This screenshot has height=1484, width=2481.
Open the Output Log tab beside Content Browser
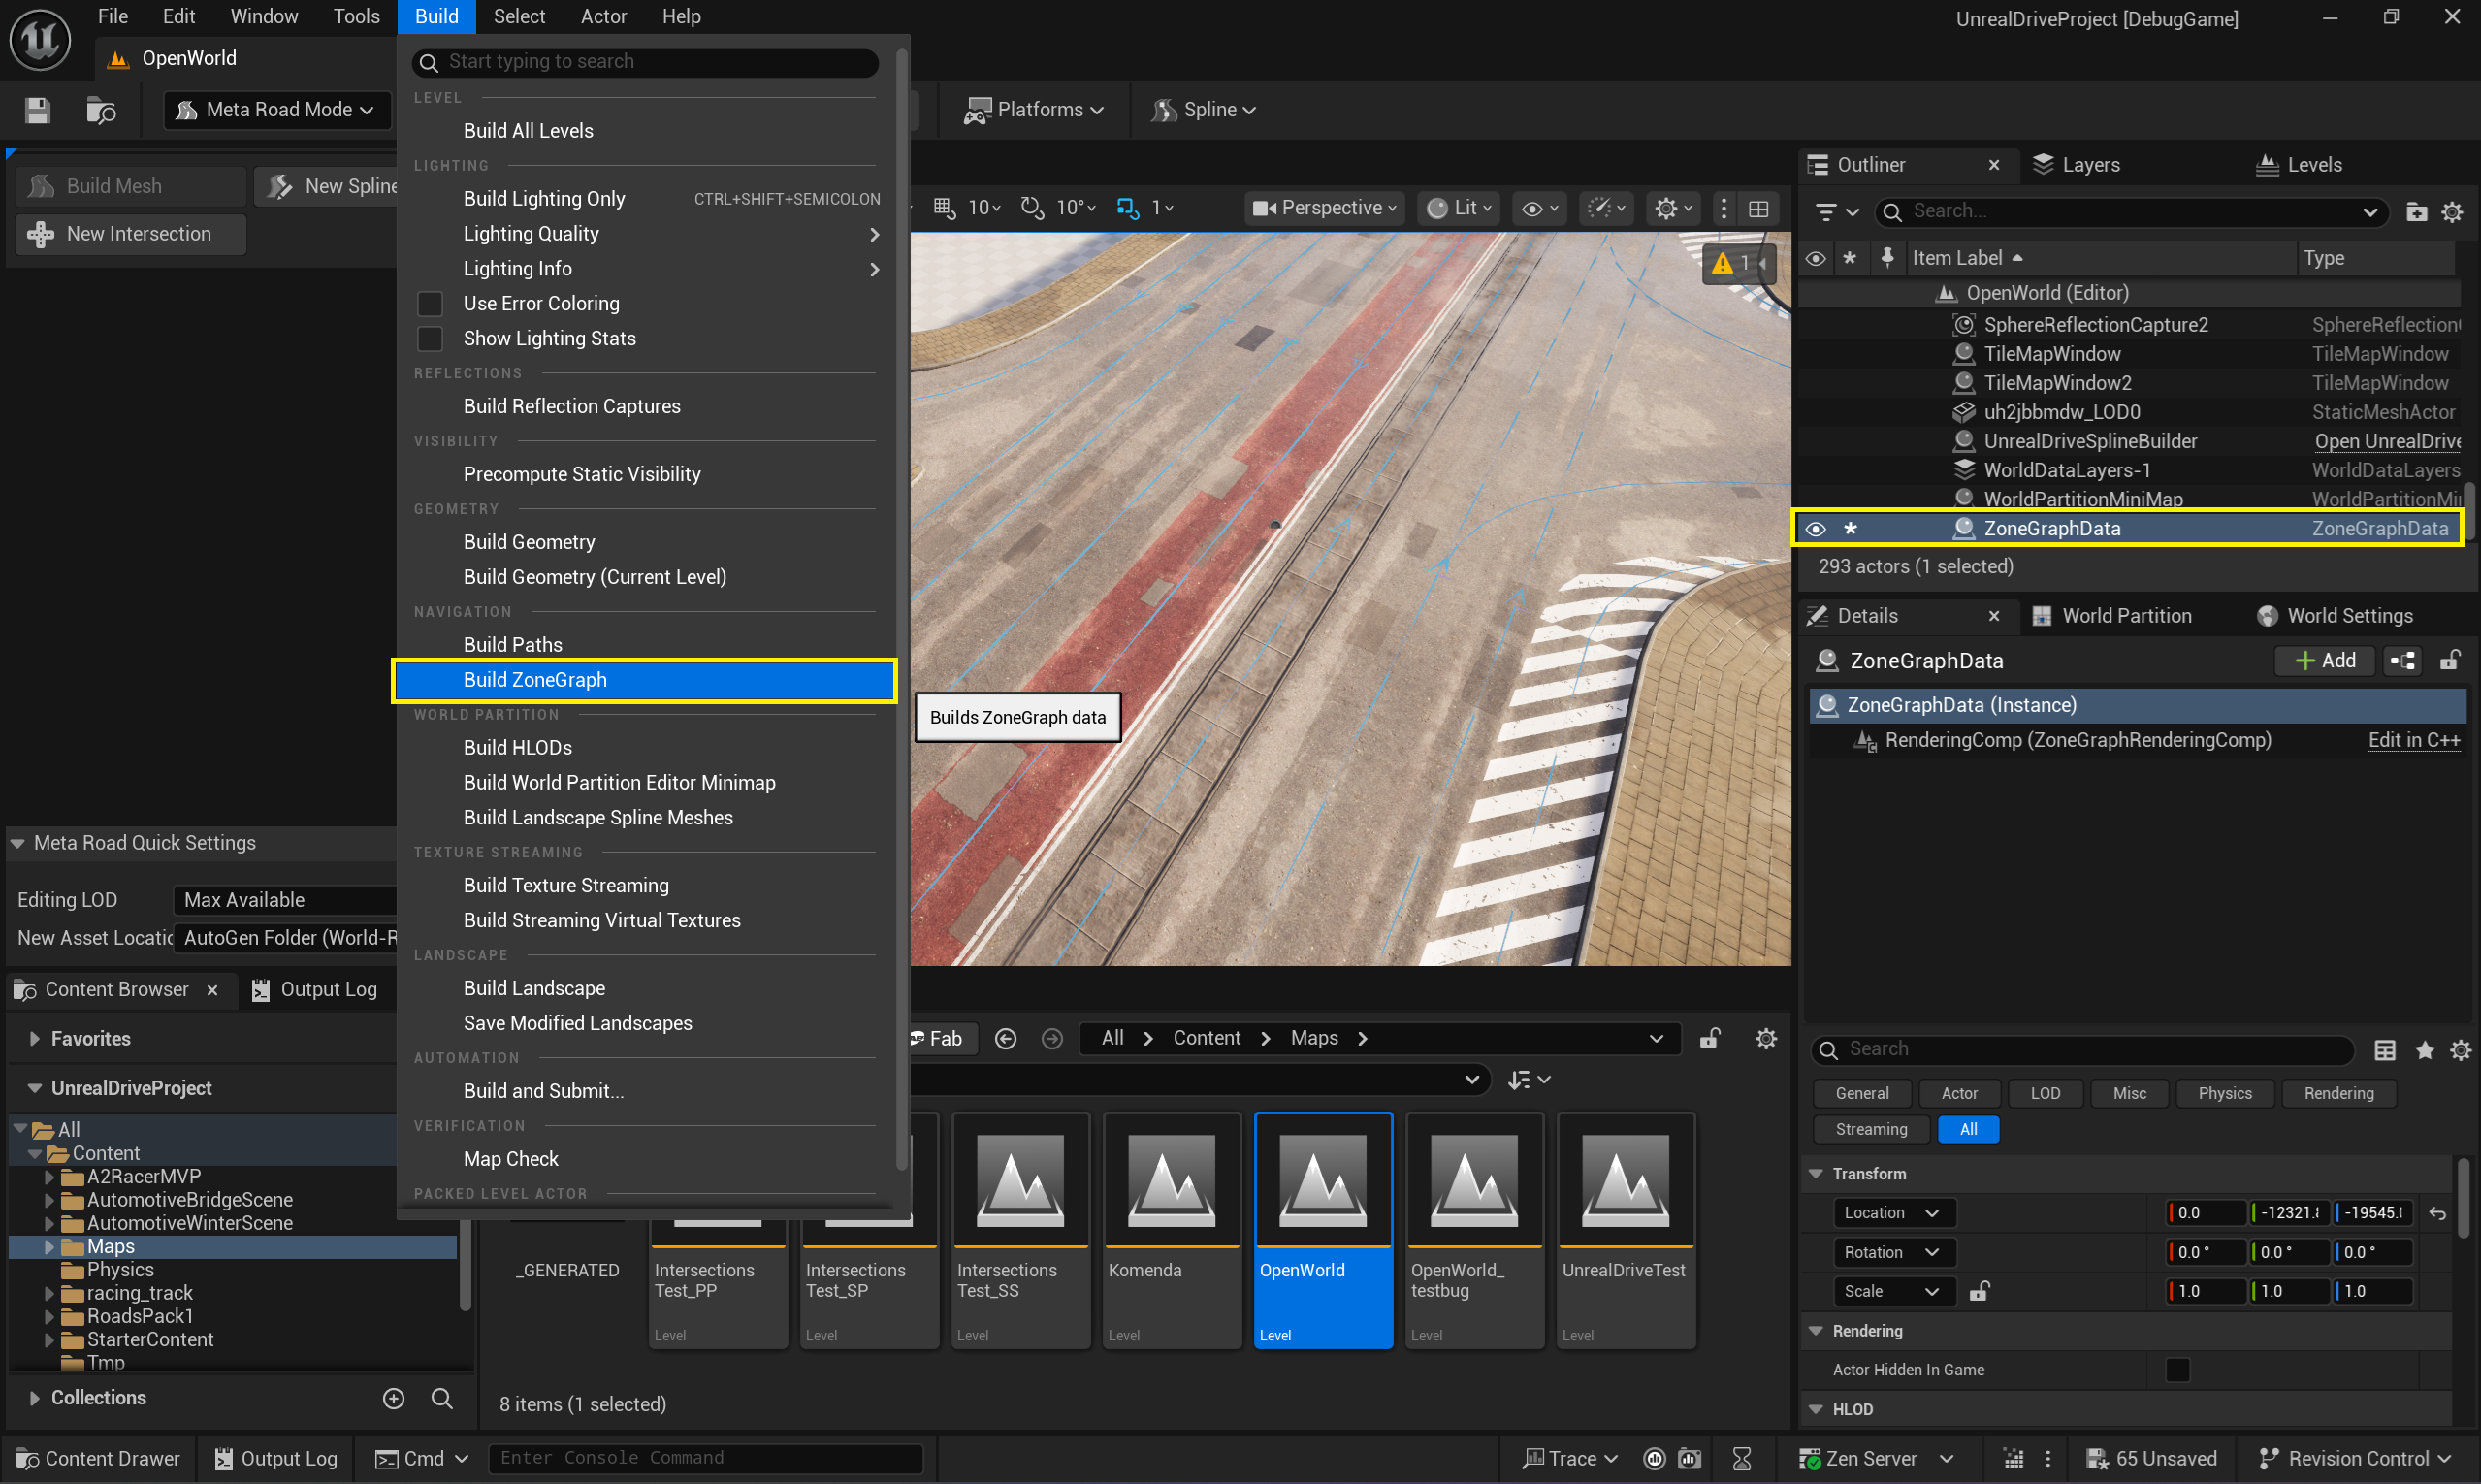pyautogui.click(x=313, y=990)
